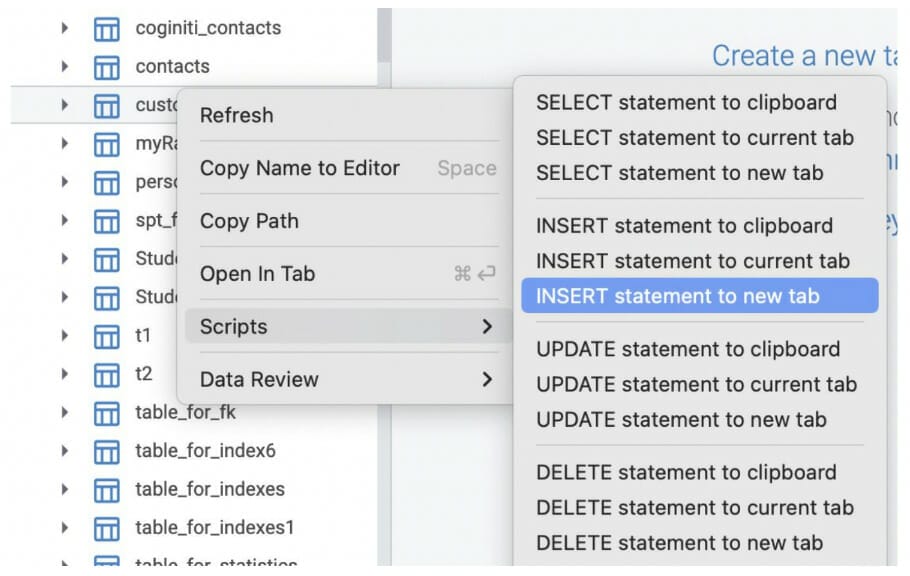Click the table icon beside table_for_indexes

click(106, 489)
